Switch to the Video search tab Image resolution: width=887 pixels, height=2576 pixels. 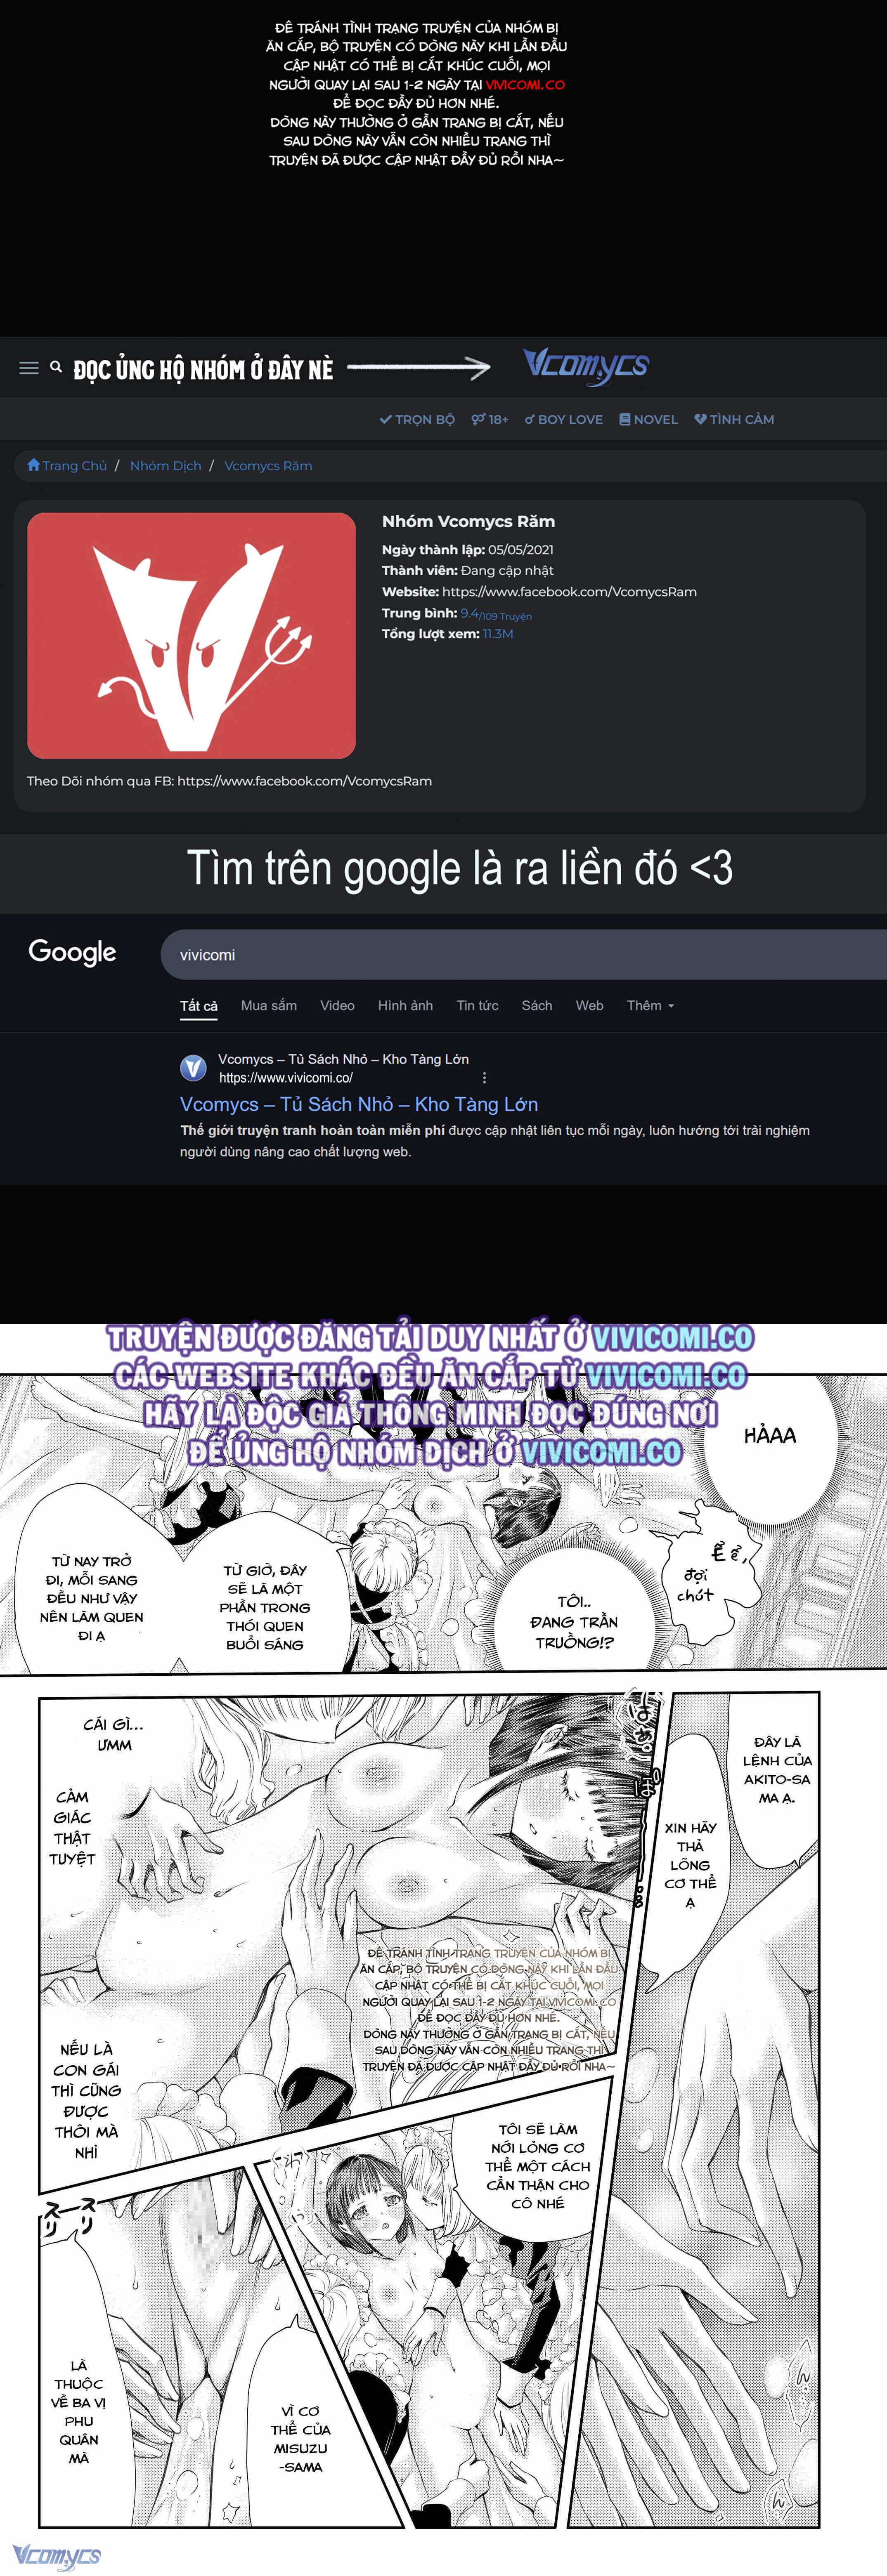(337, 1005)
